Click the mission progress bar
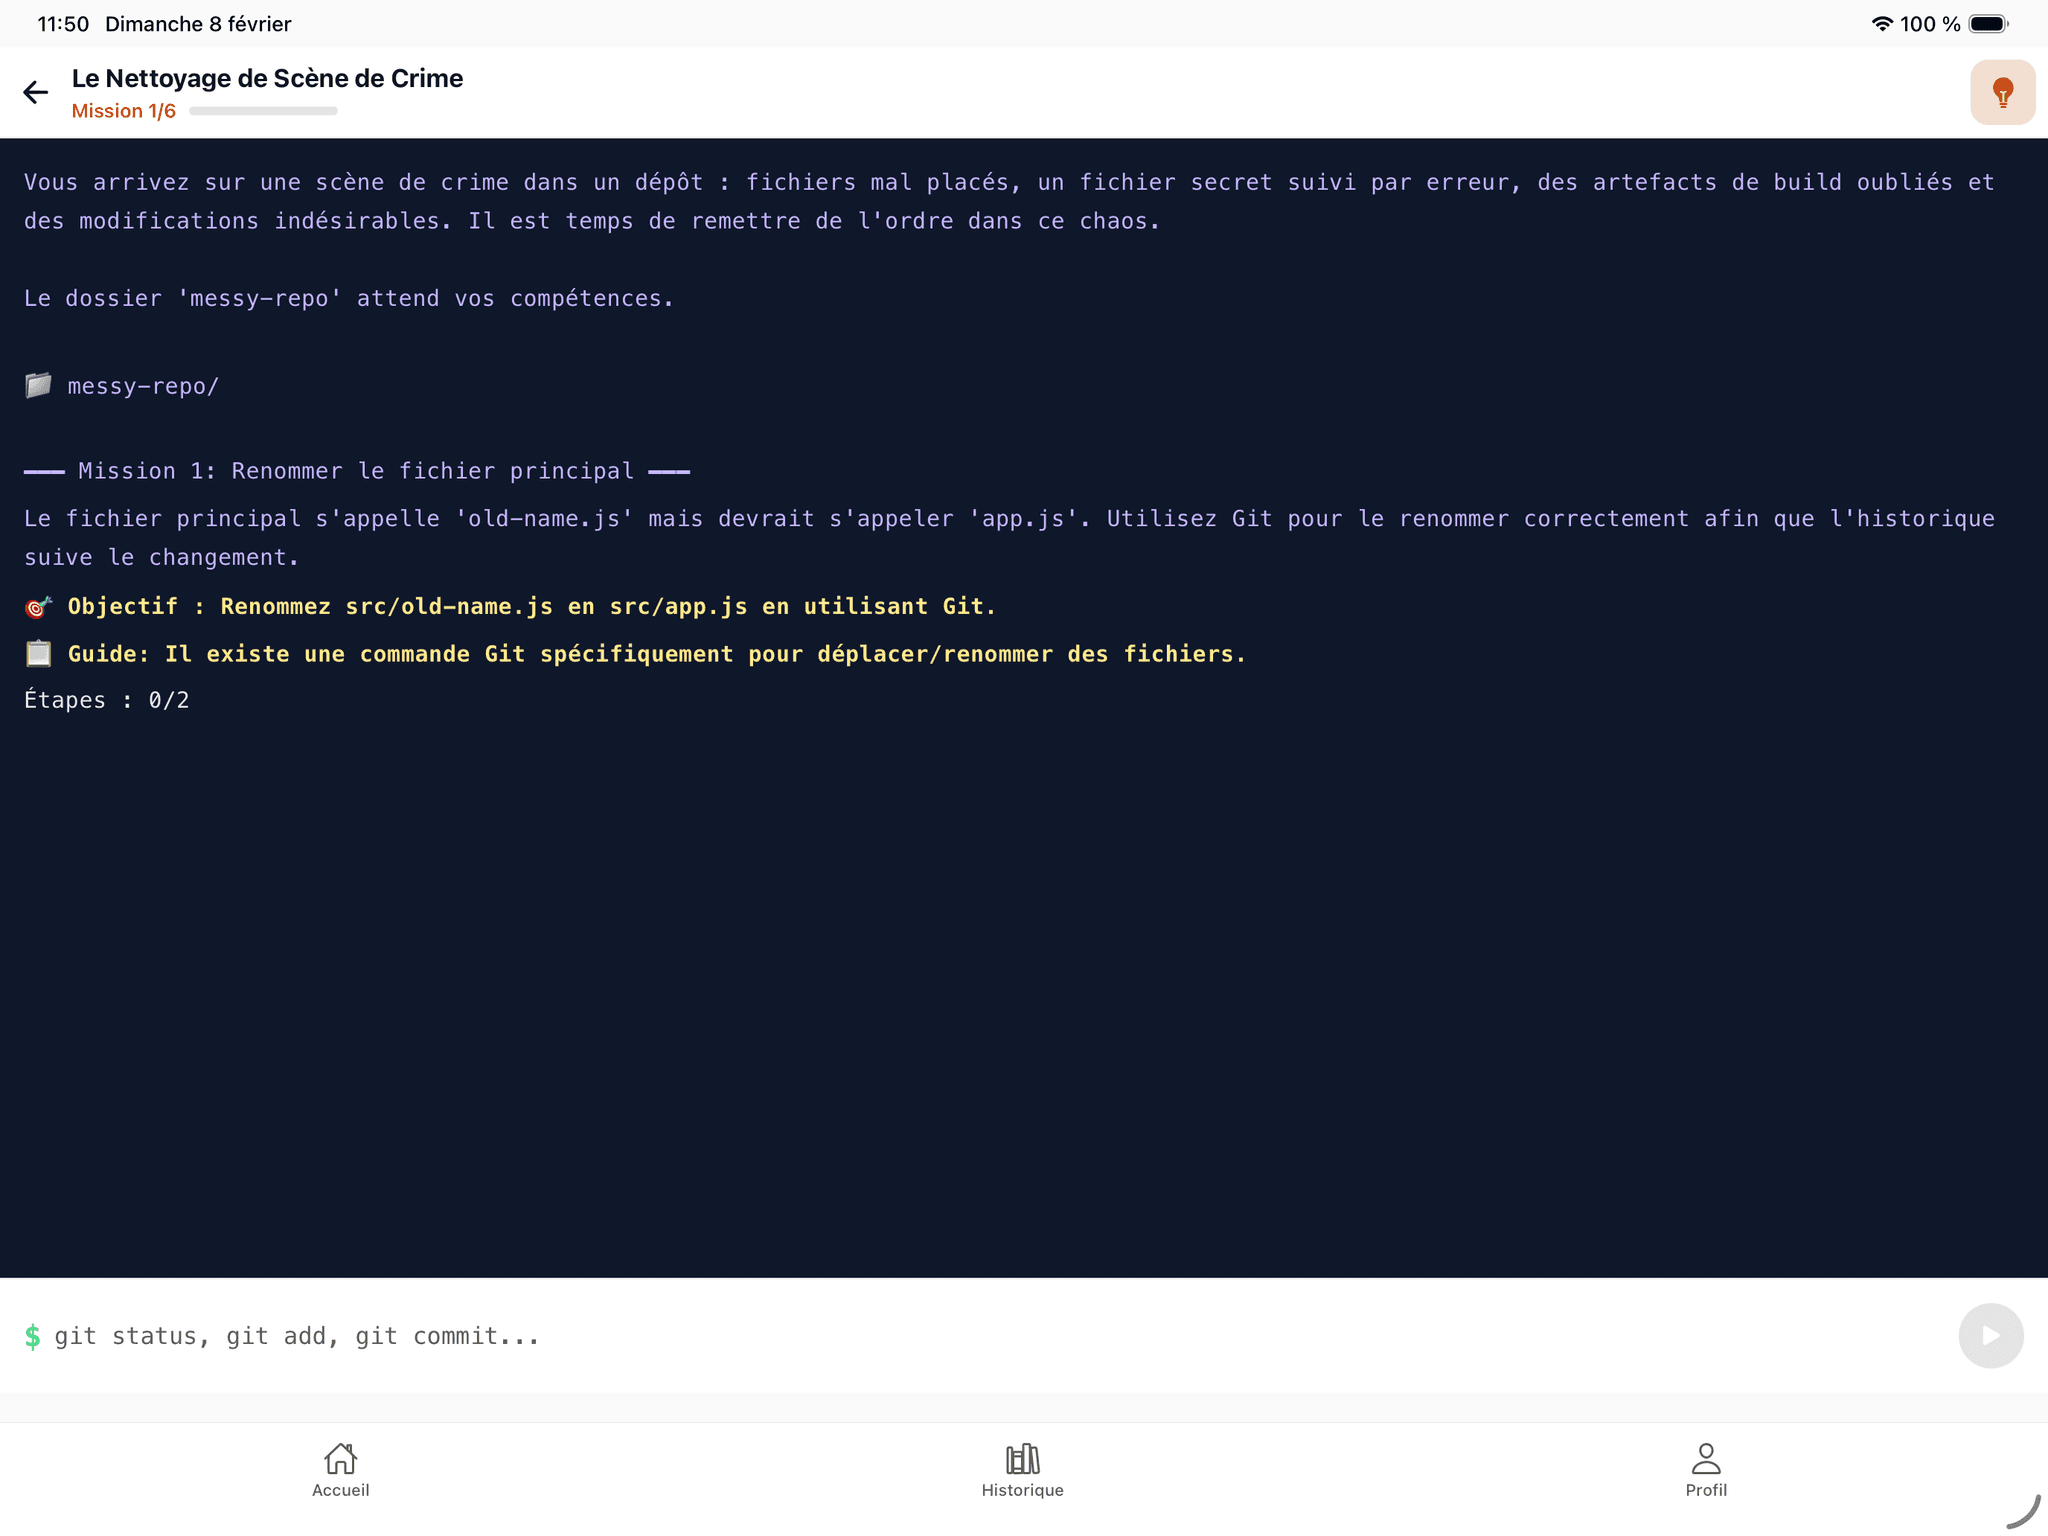The image size is (2048, 1536). (263, 110)
